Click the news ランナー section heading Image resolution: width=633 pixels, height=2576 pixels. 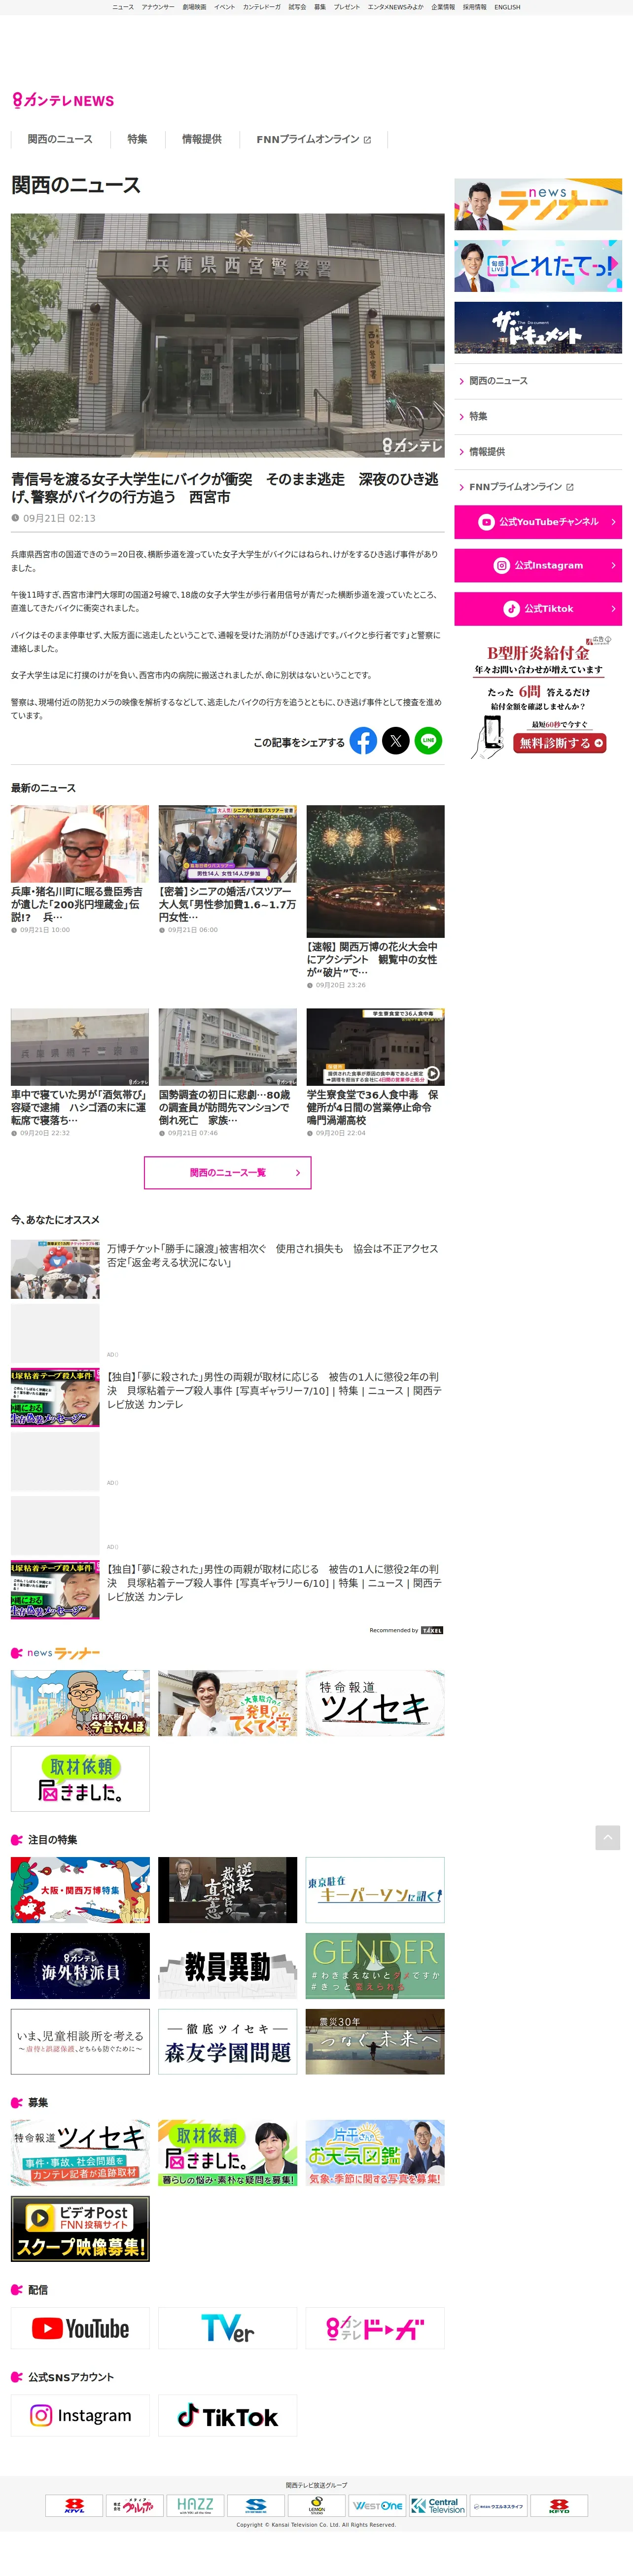pos(56,1653)
